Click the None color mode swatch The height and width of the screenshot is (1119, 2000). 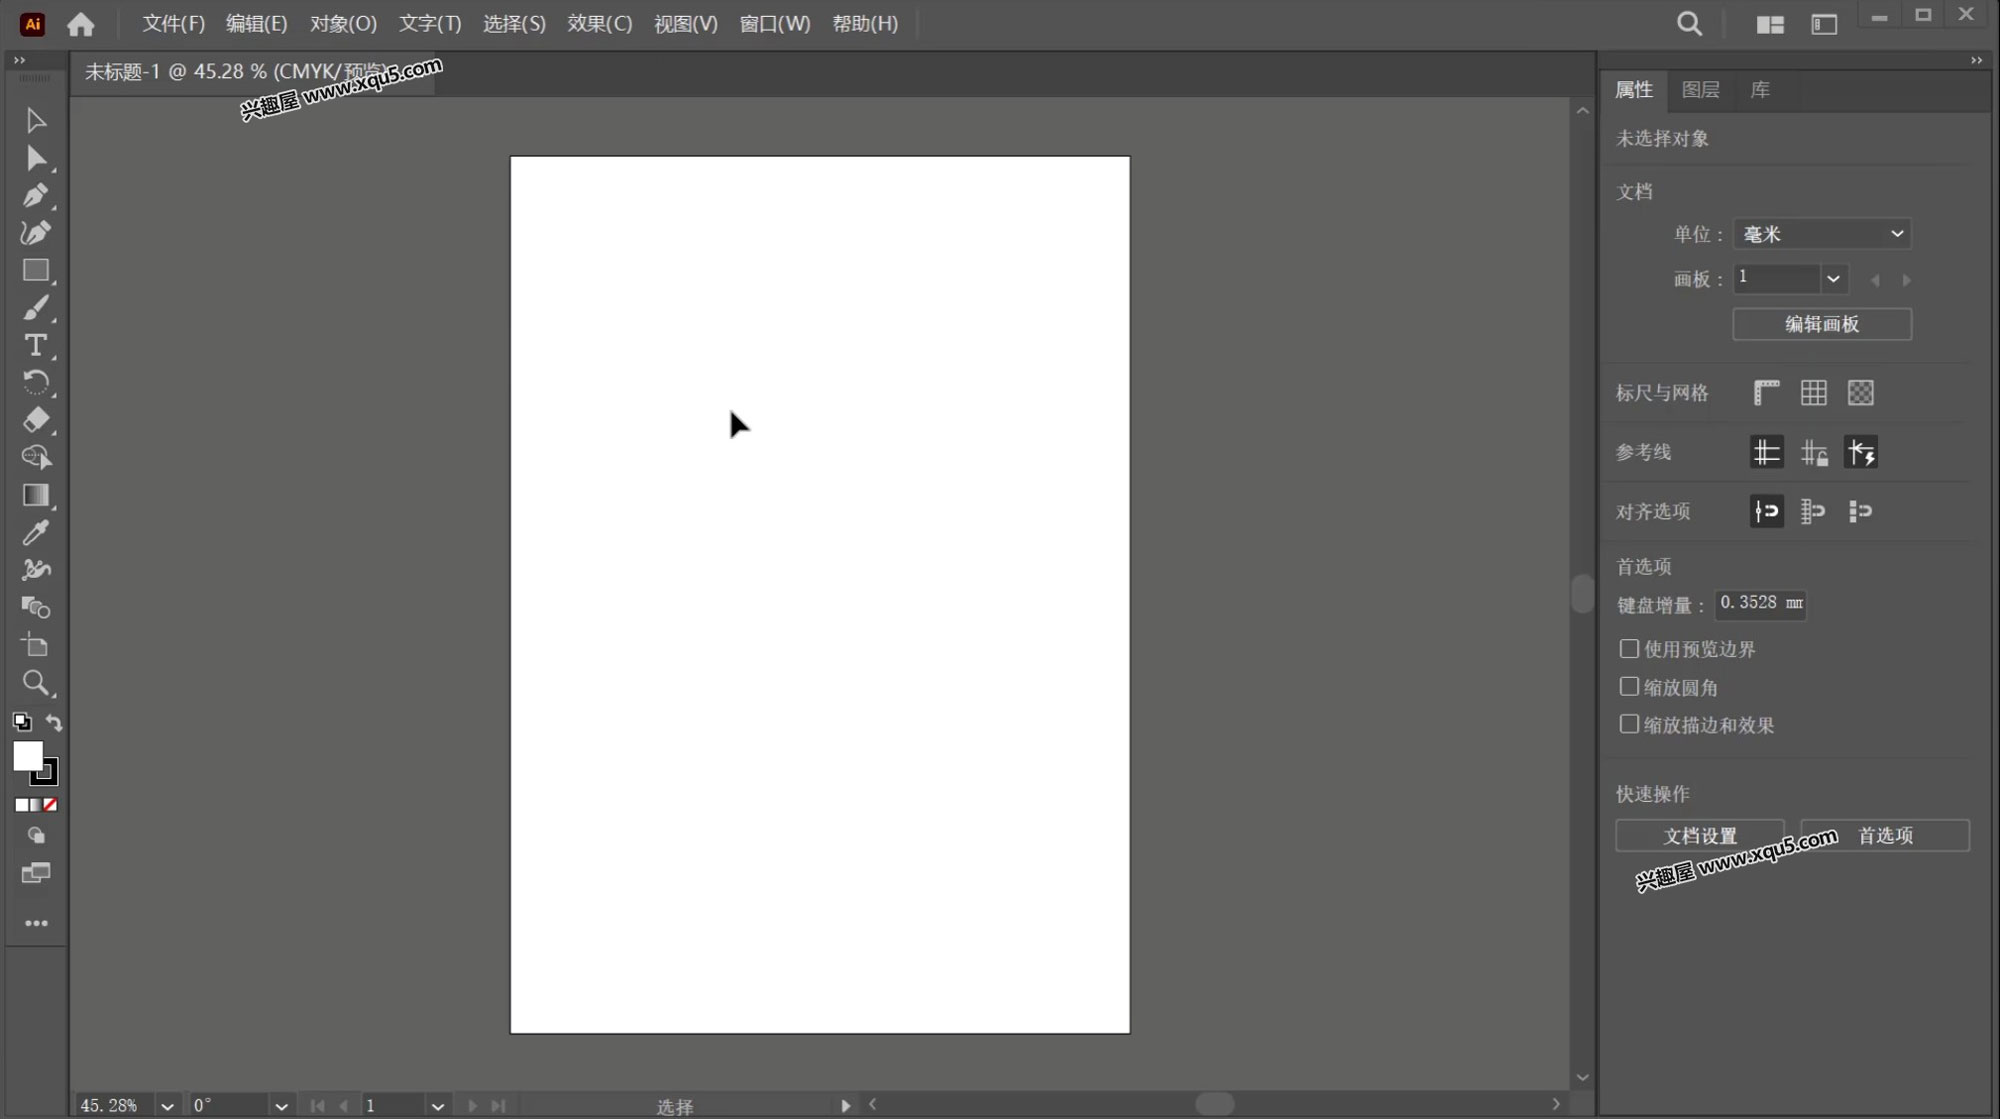click(x=51, y=805)
